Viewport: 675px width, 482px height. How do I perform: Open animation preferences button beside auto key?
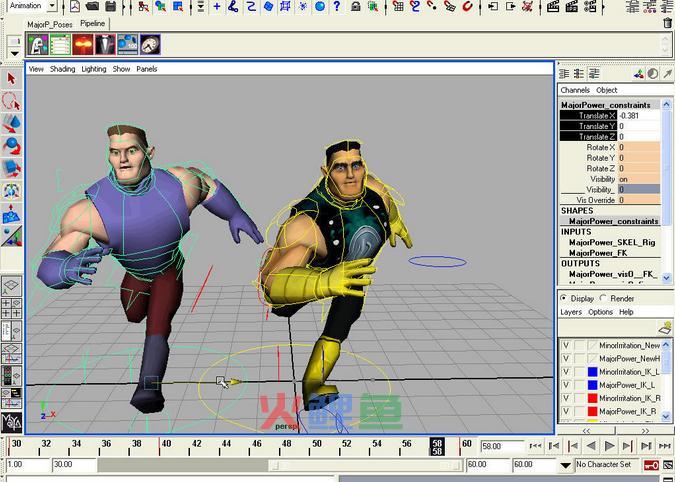point(668,465)
